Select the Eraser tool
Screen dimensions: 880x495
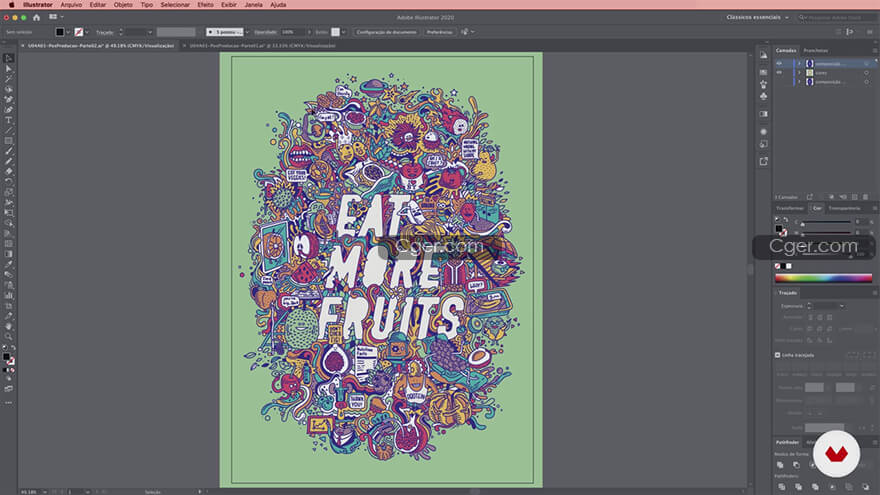8,172
